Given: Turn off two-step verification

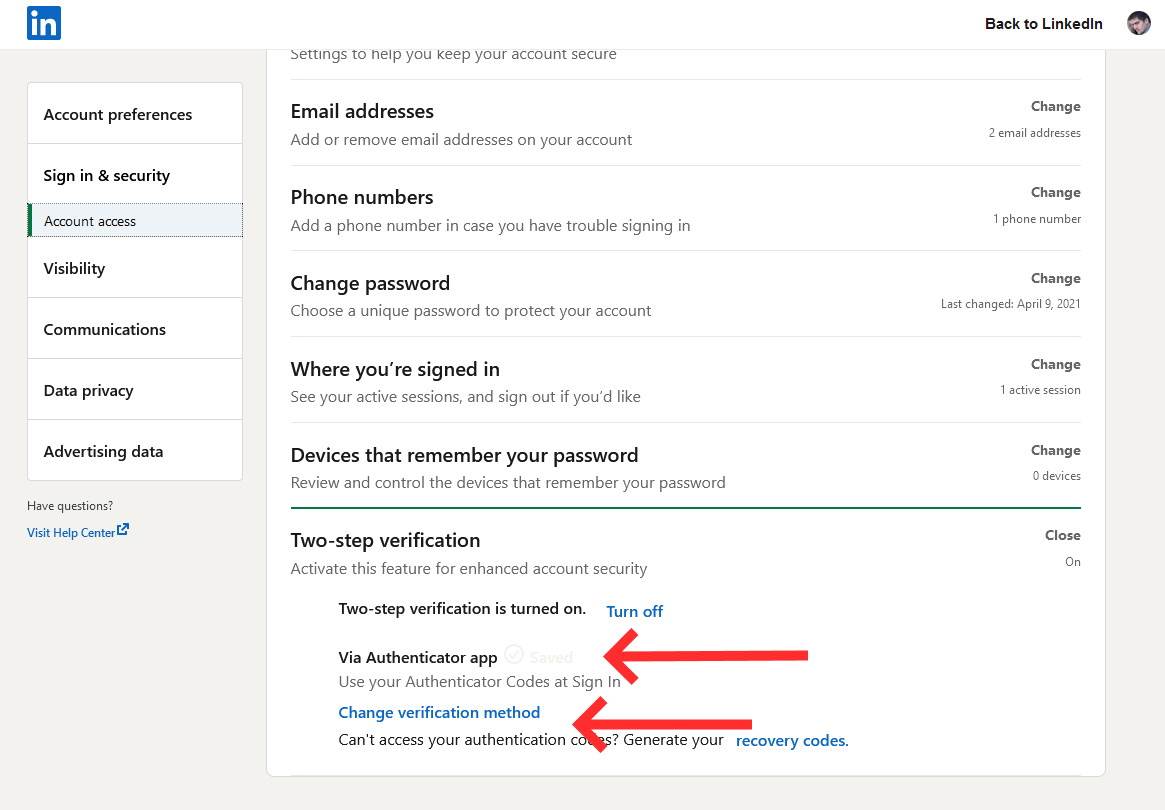Looking at the screenshot, I should pyautogui.click(x=634, y=611).
